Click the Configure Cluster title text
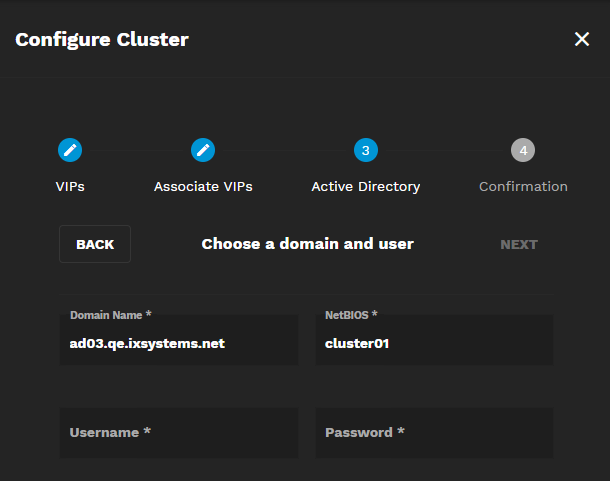This screenshot has width=610, height=481. click(x=102, y=40)
